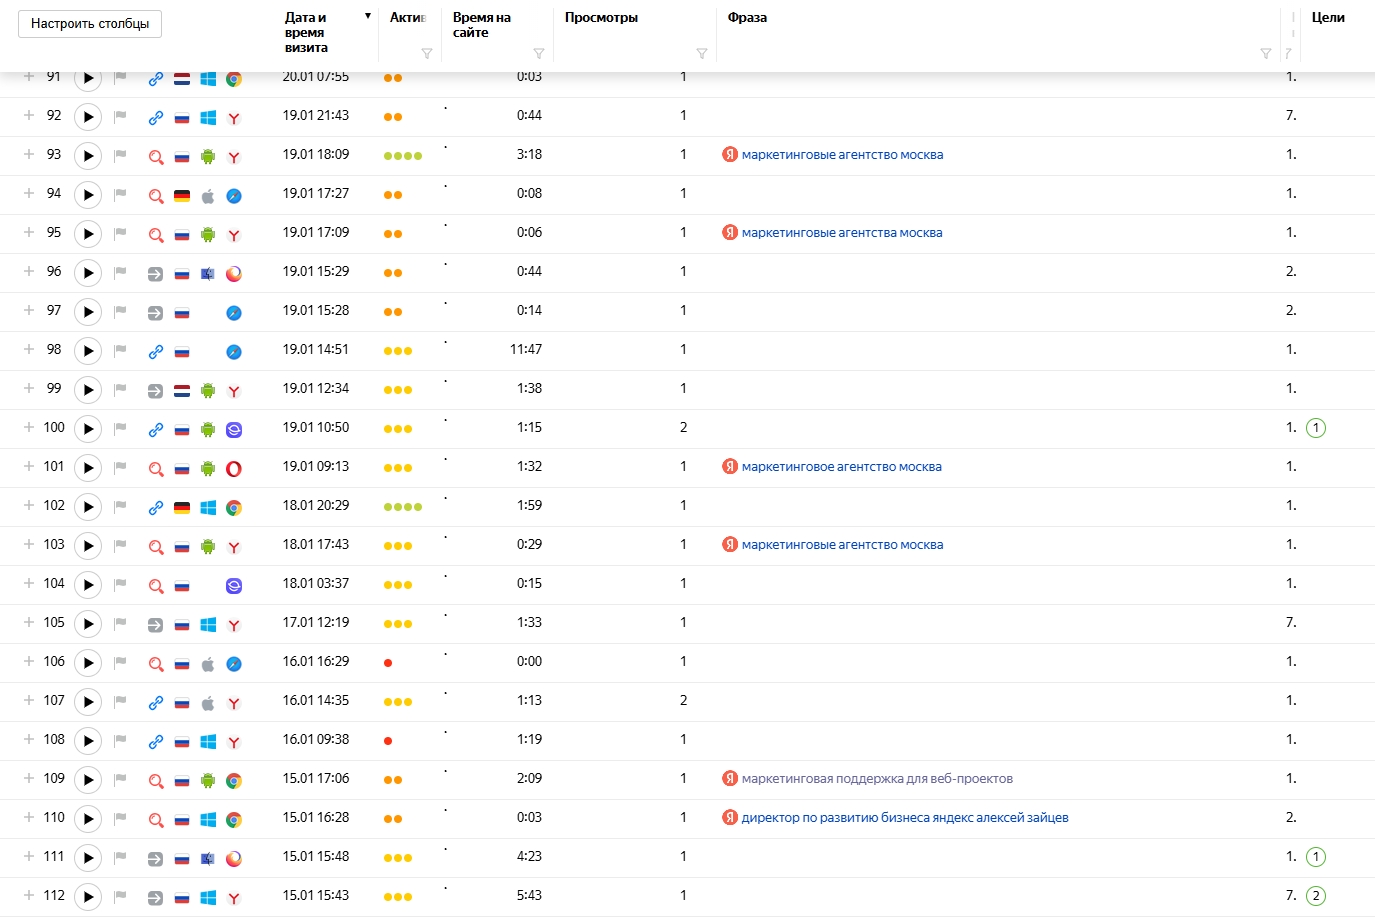The height and width of the screenshot is (919, 1375).
Task: Toggle the flag marker on visit 103
Action: (120, 545)
